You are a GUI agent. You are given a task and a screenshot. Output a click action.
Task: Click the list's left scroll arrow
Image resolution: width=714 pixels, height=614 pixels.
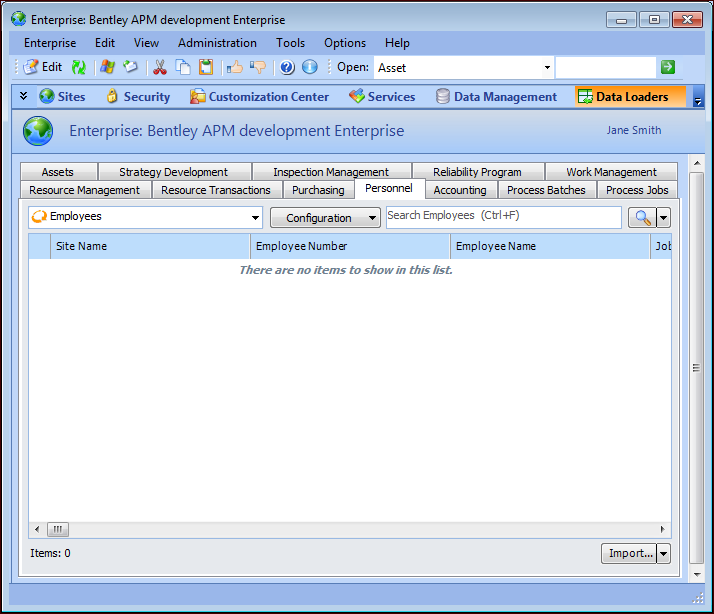point(37,529)
